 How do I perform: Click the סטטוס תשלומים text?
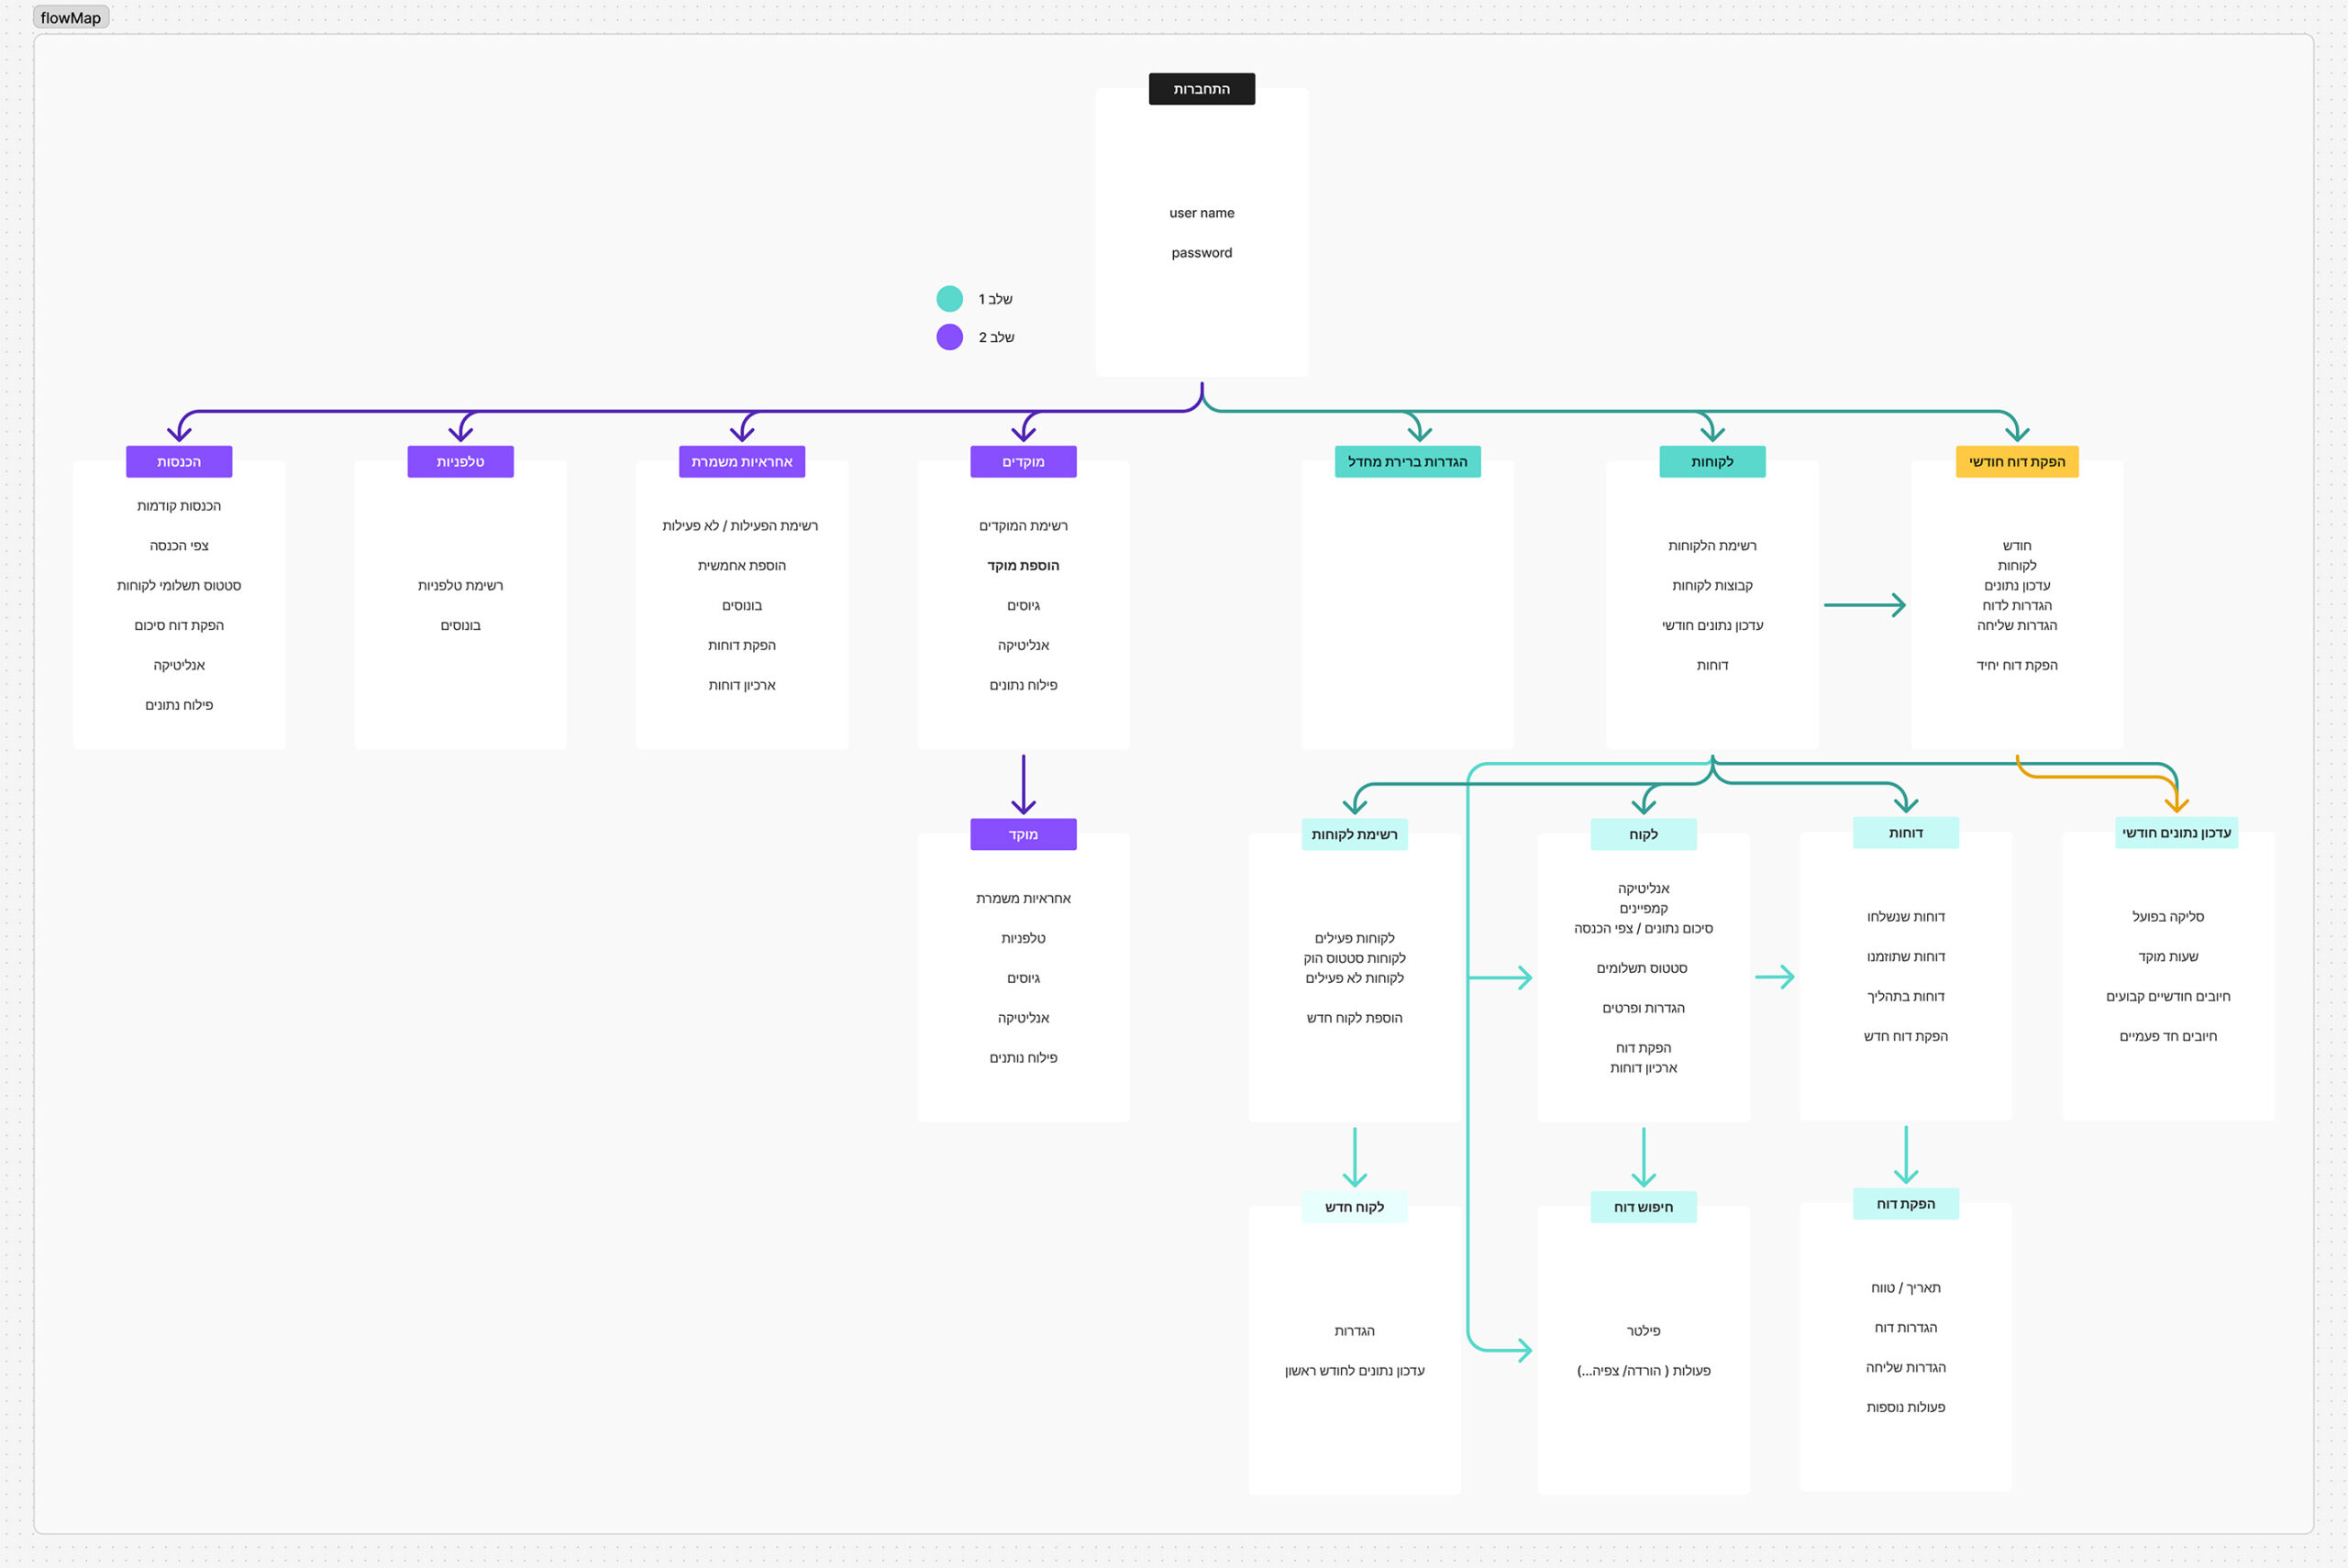click(1641, 969)
